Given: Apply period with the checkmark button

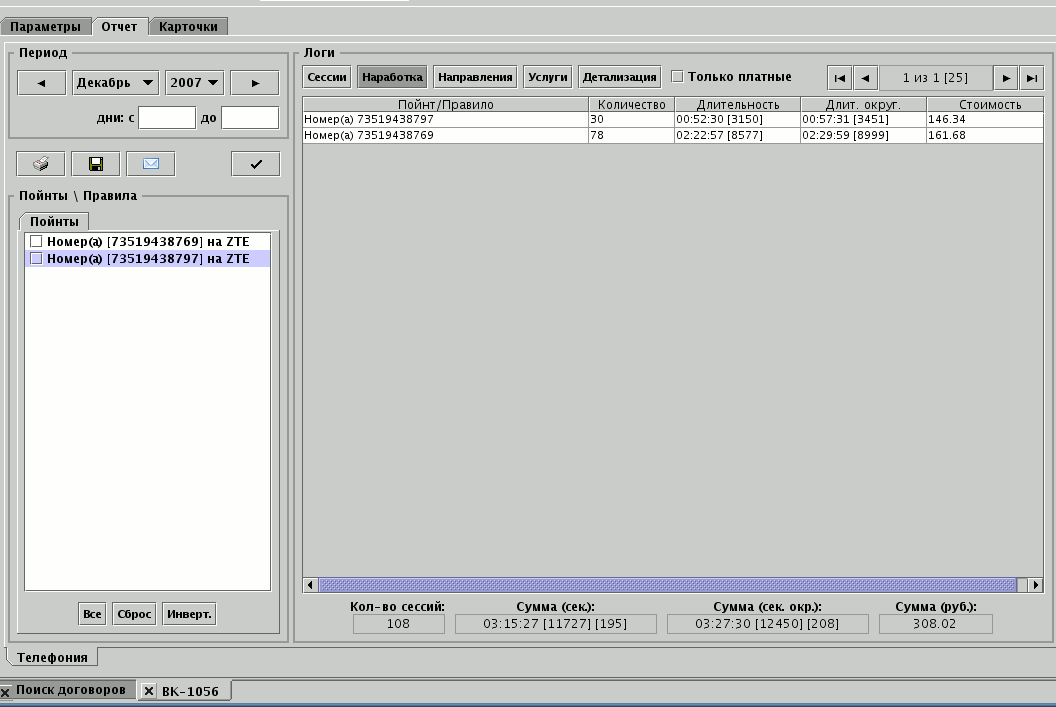Looking at the screenshot, I should pos(256,164).
